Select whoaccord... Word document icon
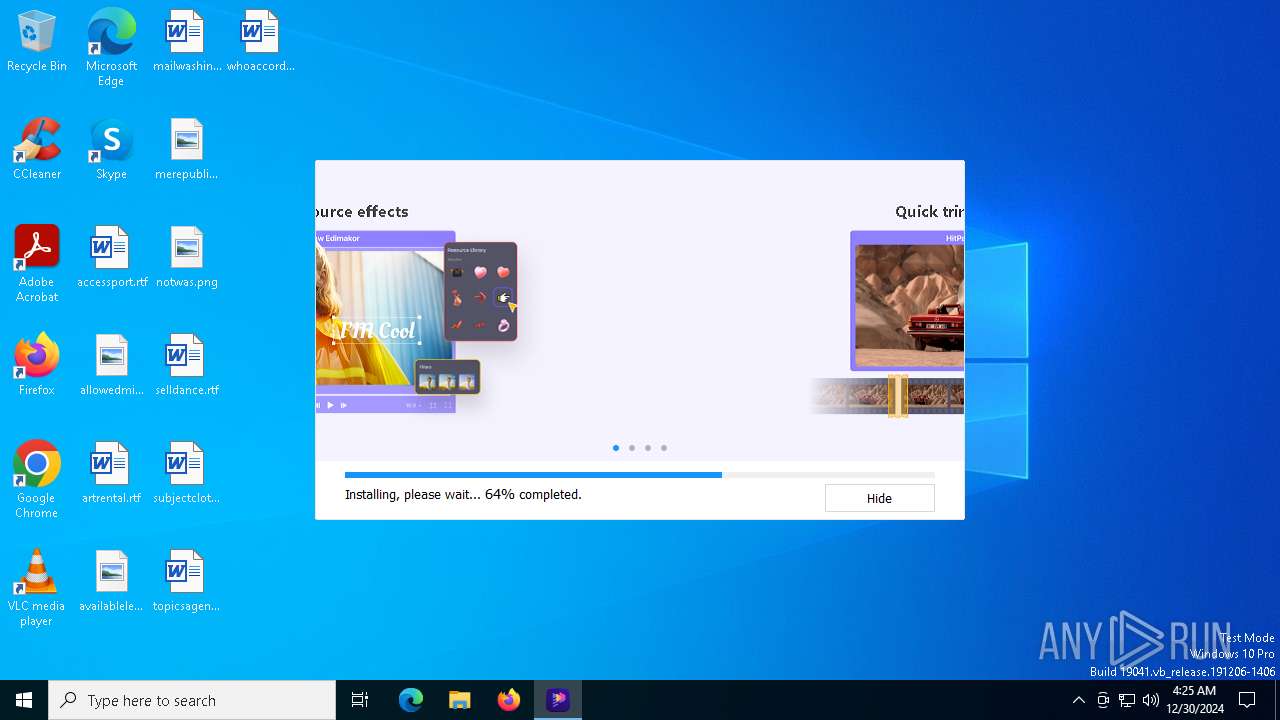1280x720 pixels. pyautogui.click(x=260, y=42)
